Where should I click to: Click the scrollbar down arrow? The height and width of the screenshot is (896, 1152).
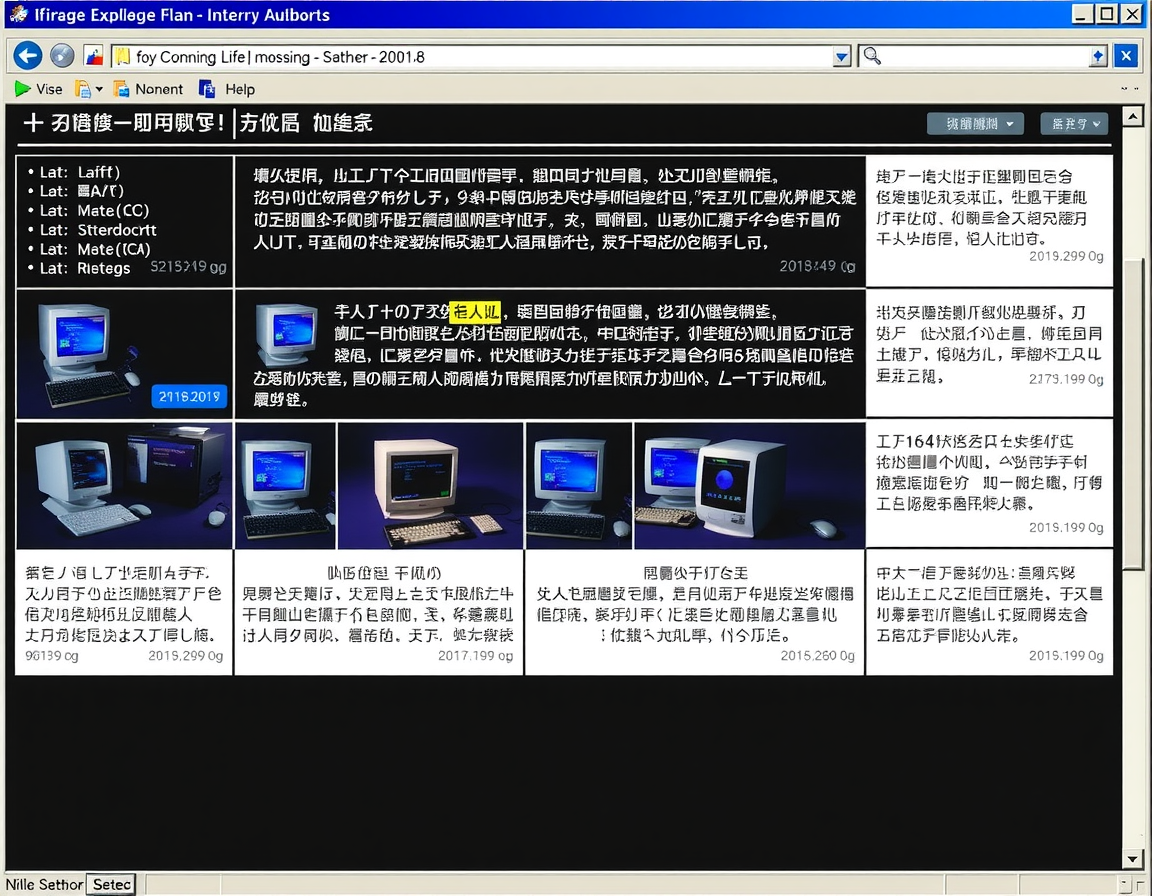pos(1132,859)
